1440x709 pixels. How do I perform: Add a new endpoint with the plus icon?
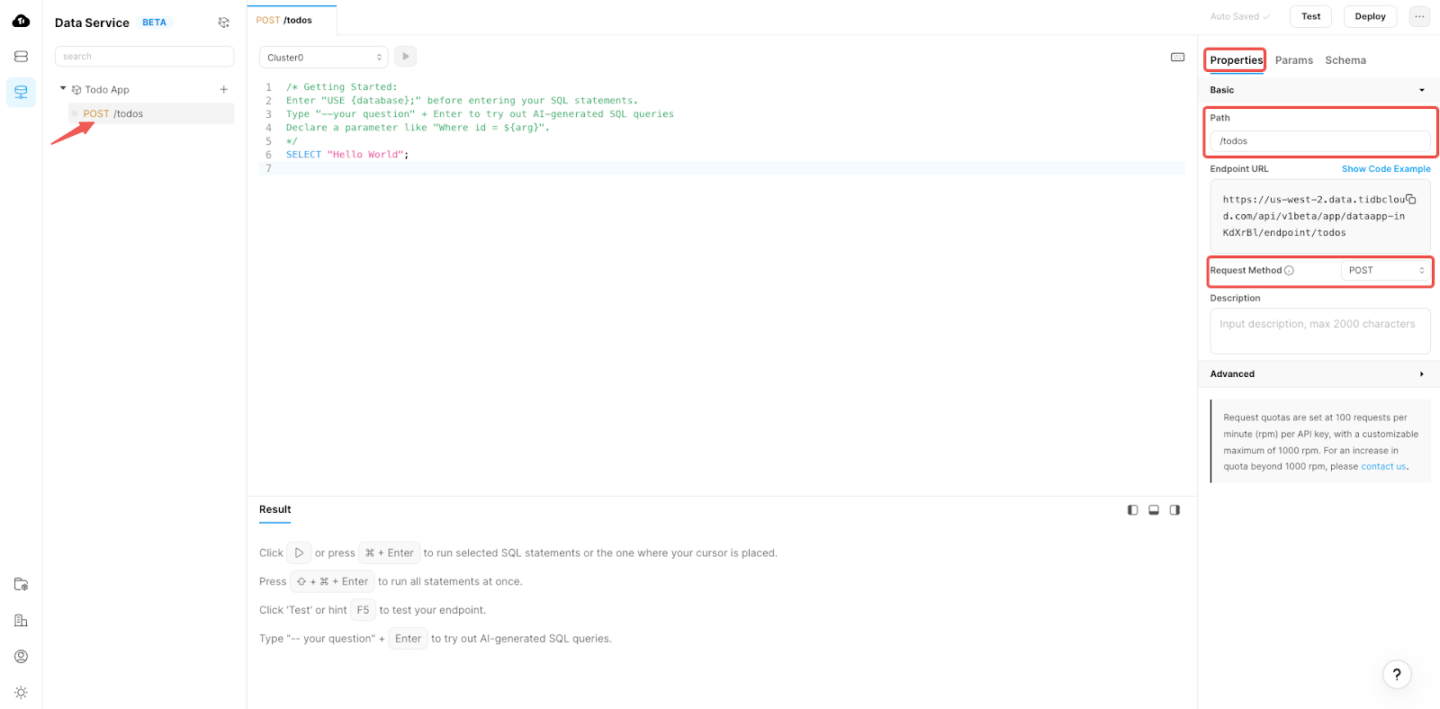pos(223,89)
